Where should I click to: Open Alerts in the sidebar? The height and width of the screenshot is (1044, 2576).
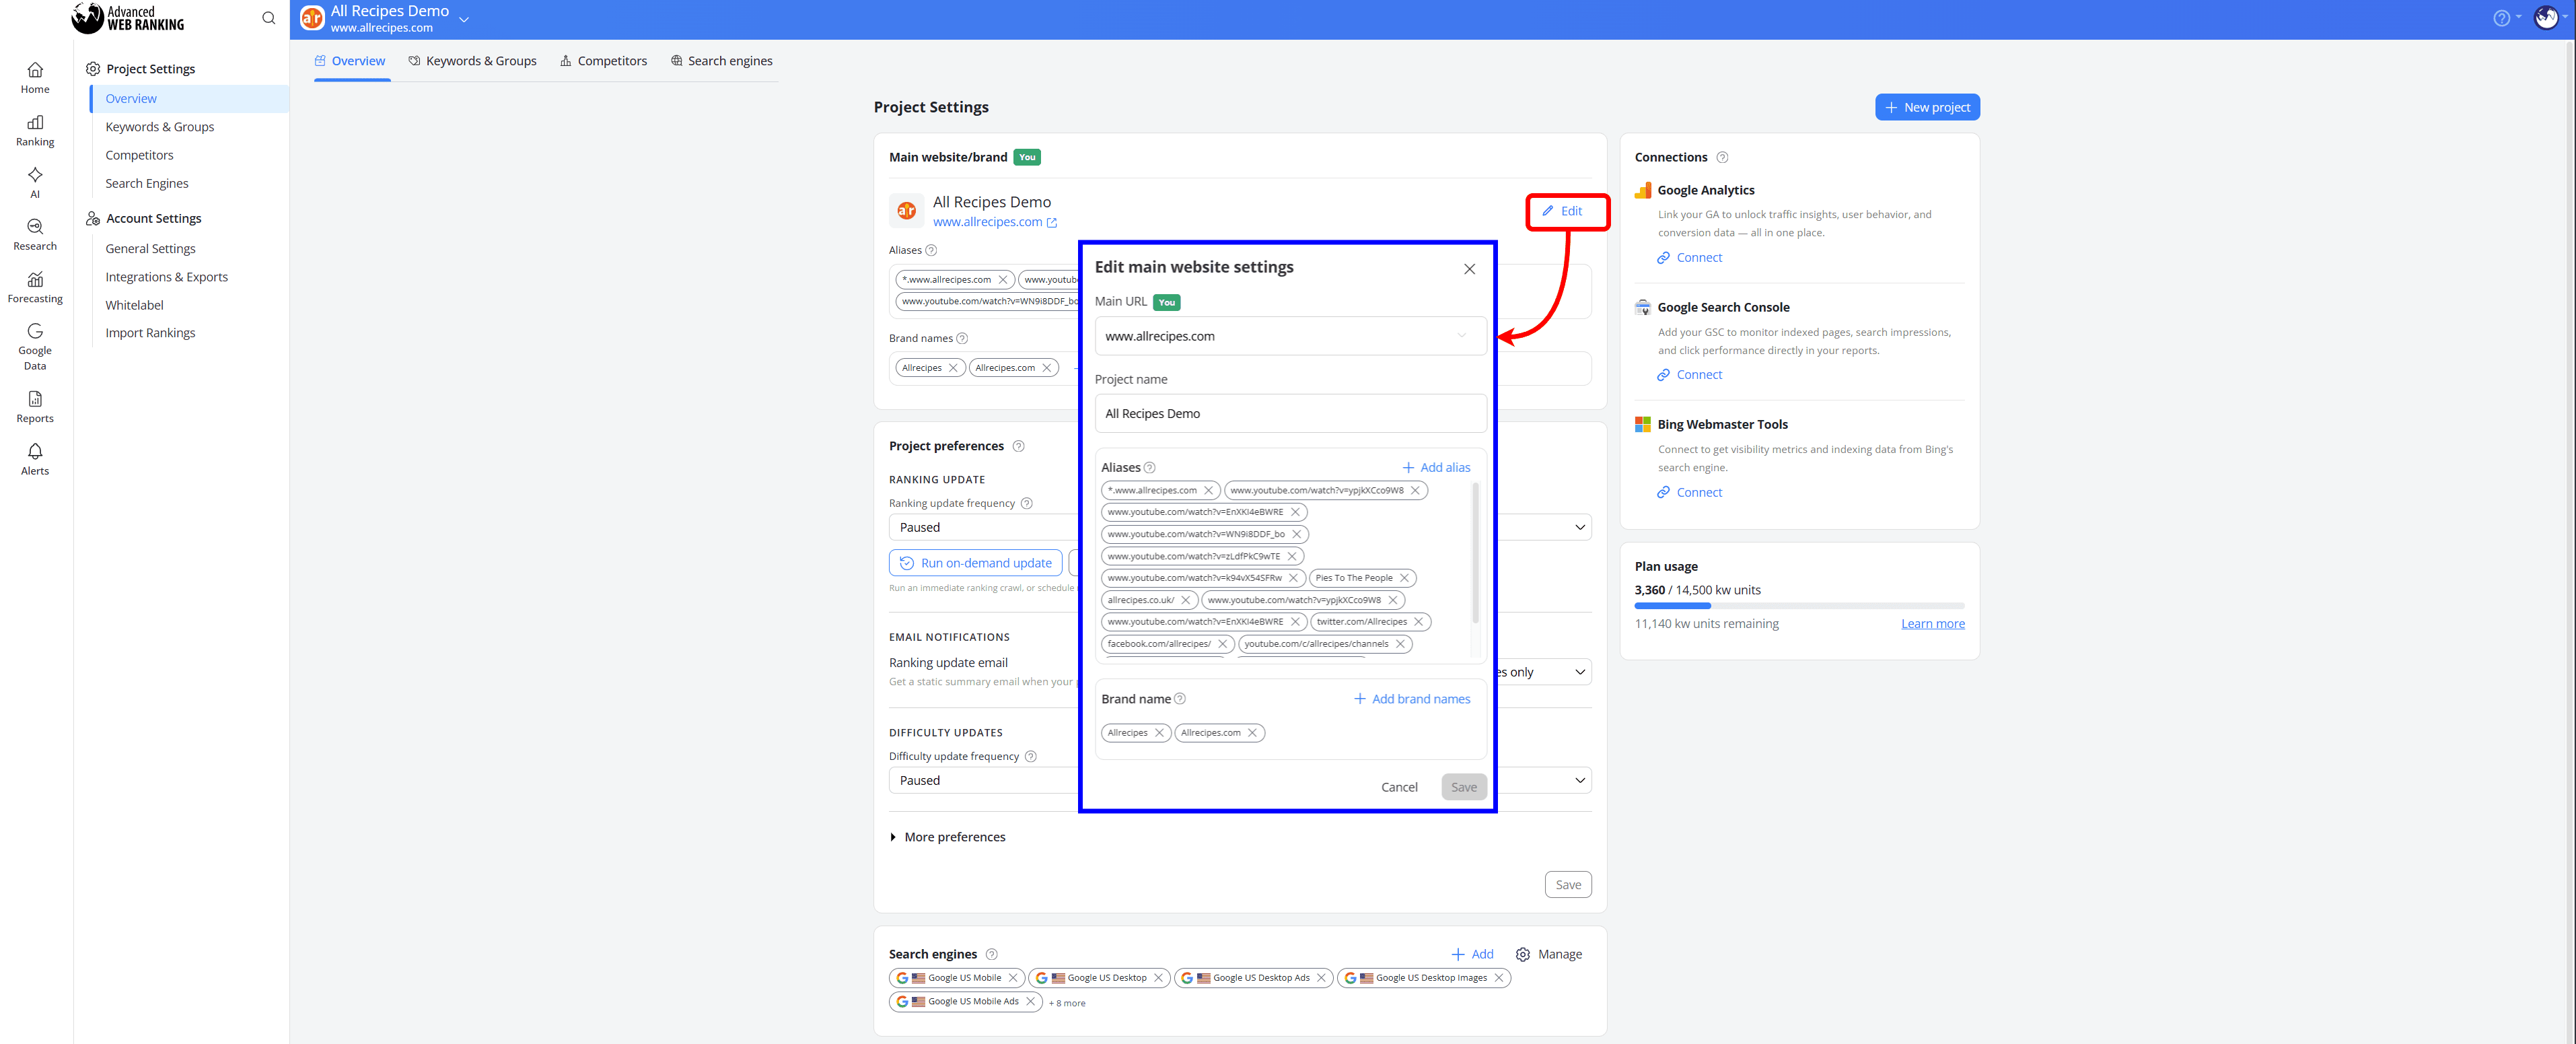(x=35, y=460)
